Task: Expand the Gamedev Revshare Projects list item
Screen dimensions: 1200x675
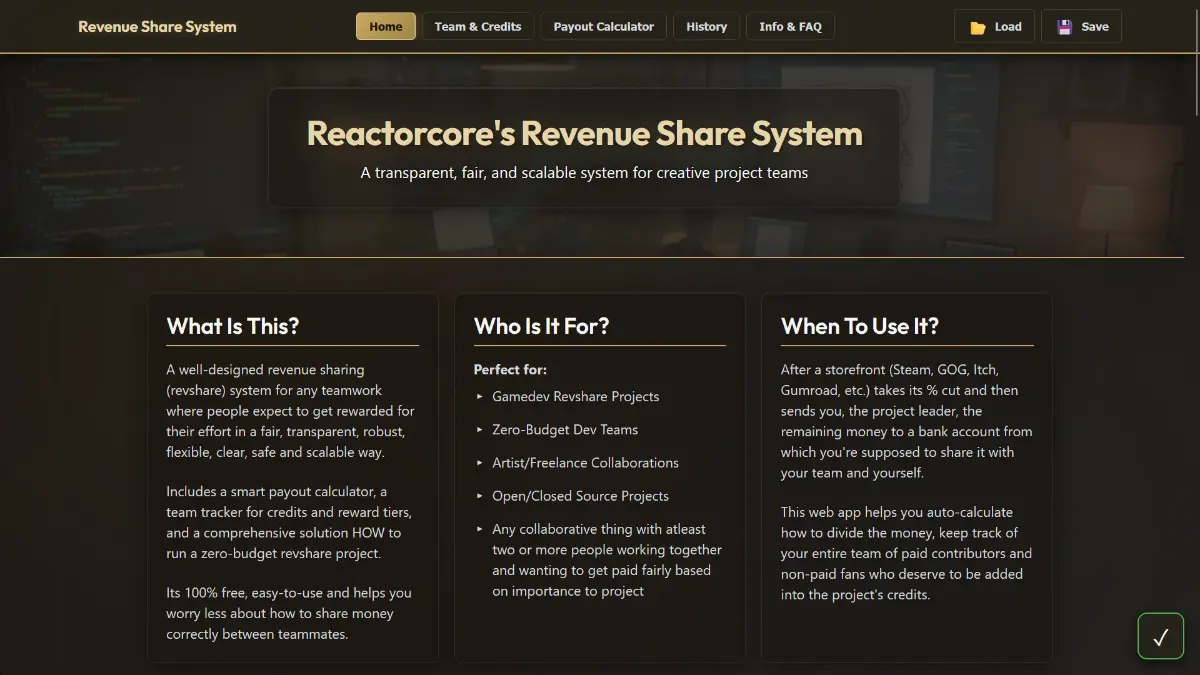Action: 575,396
